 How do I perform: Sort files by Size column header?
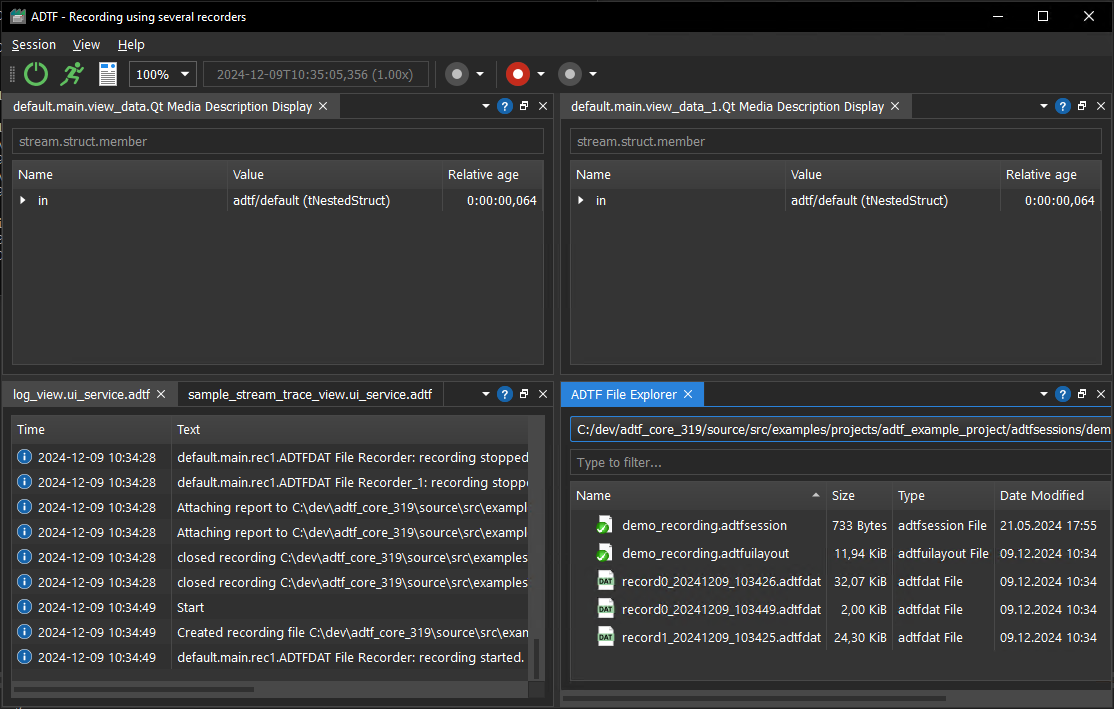[859, 496]
